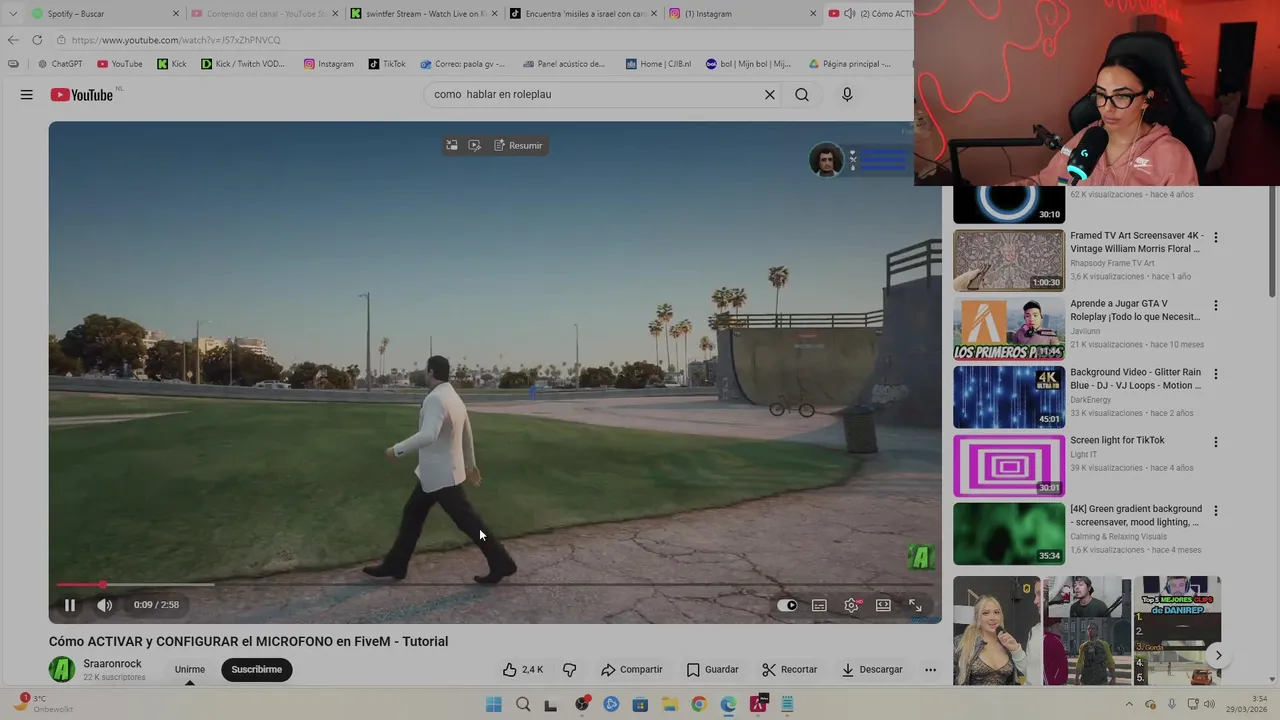Image resolution: width=1280 pixels, height=720 pixels.
Task: Toggle subtitles in the video player
Action: tap(819, 605)
